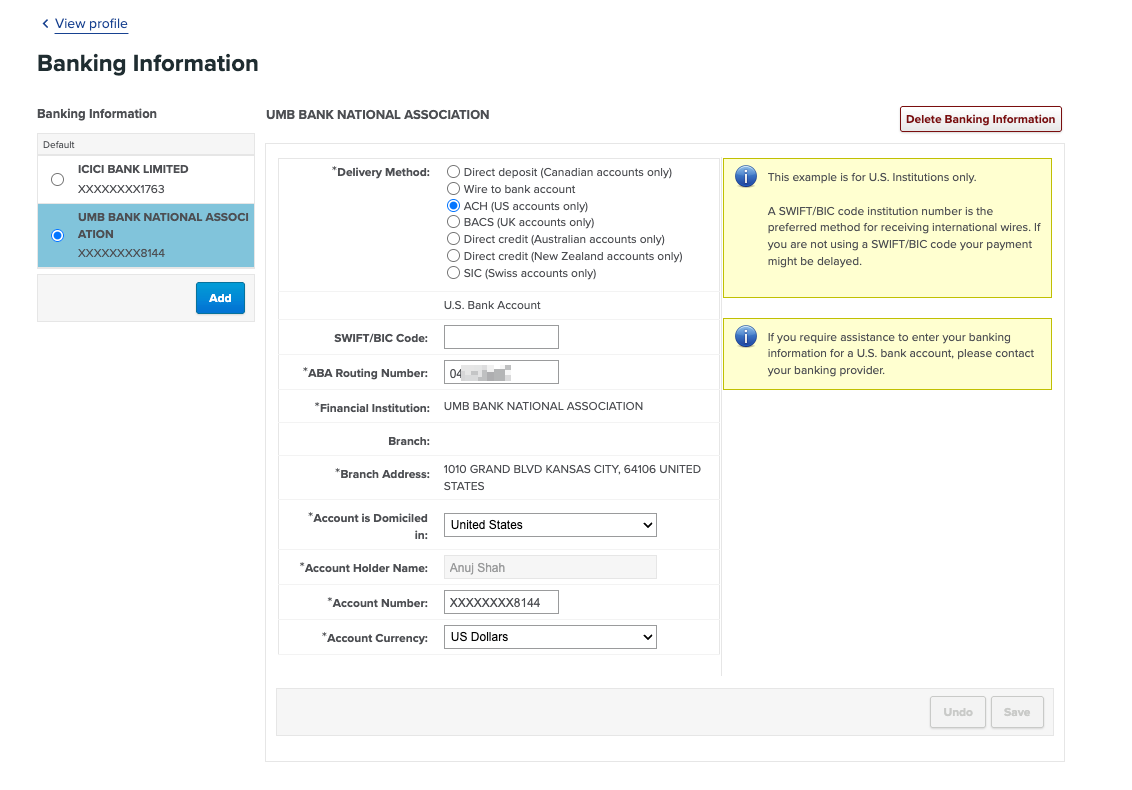Open the Account Currency dropdown

click(x=550, y=637)
